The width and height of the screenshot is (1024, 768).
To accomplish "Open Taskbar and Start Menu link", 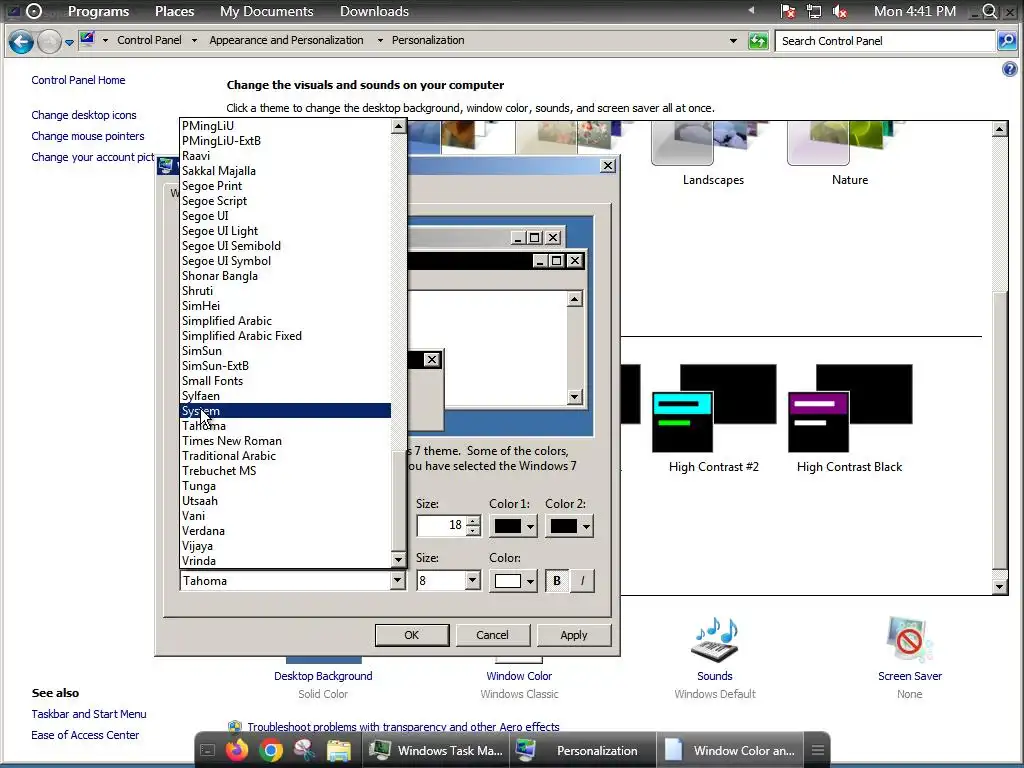I will tap(89, 714).
